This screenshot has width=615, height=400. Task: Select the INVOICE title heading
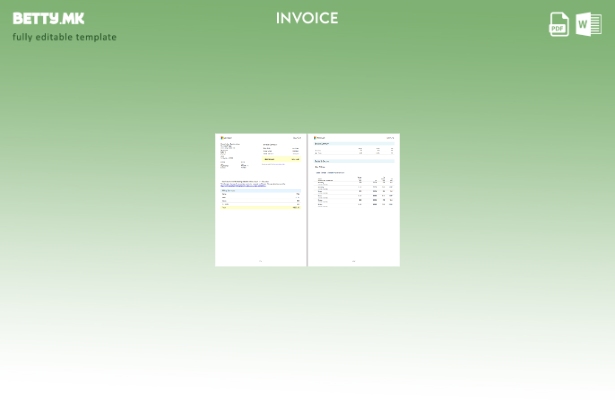pyautogui.click(x=307, y=18)
